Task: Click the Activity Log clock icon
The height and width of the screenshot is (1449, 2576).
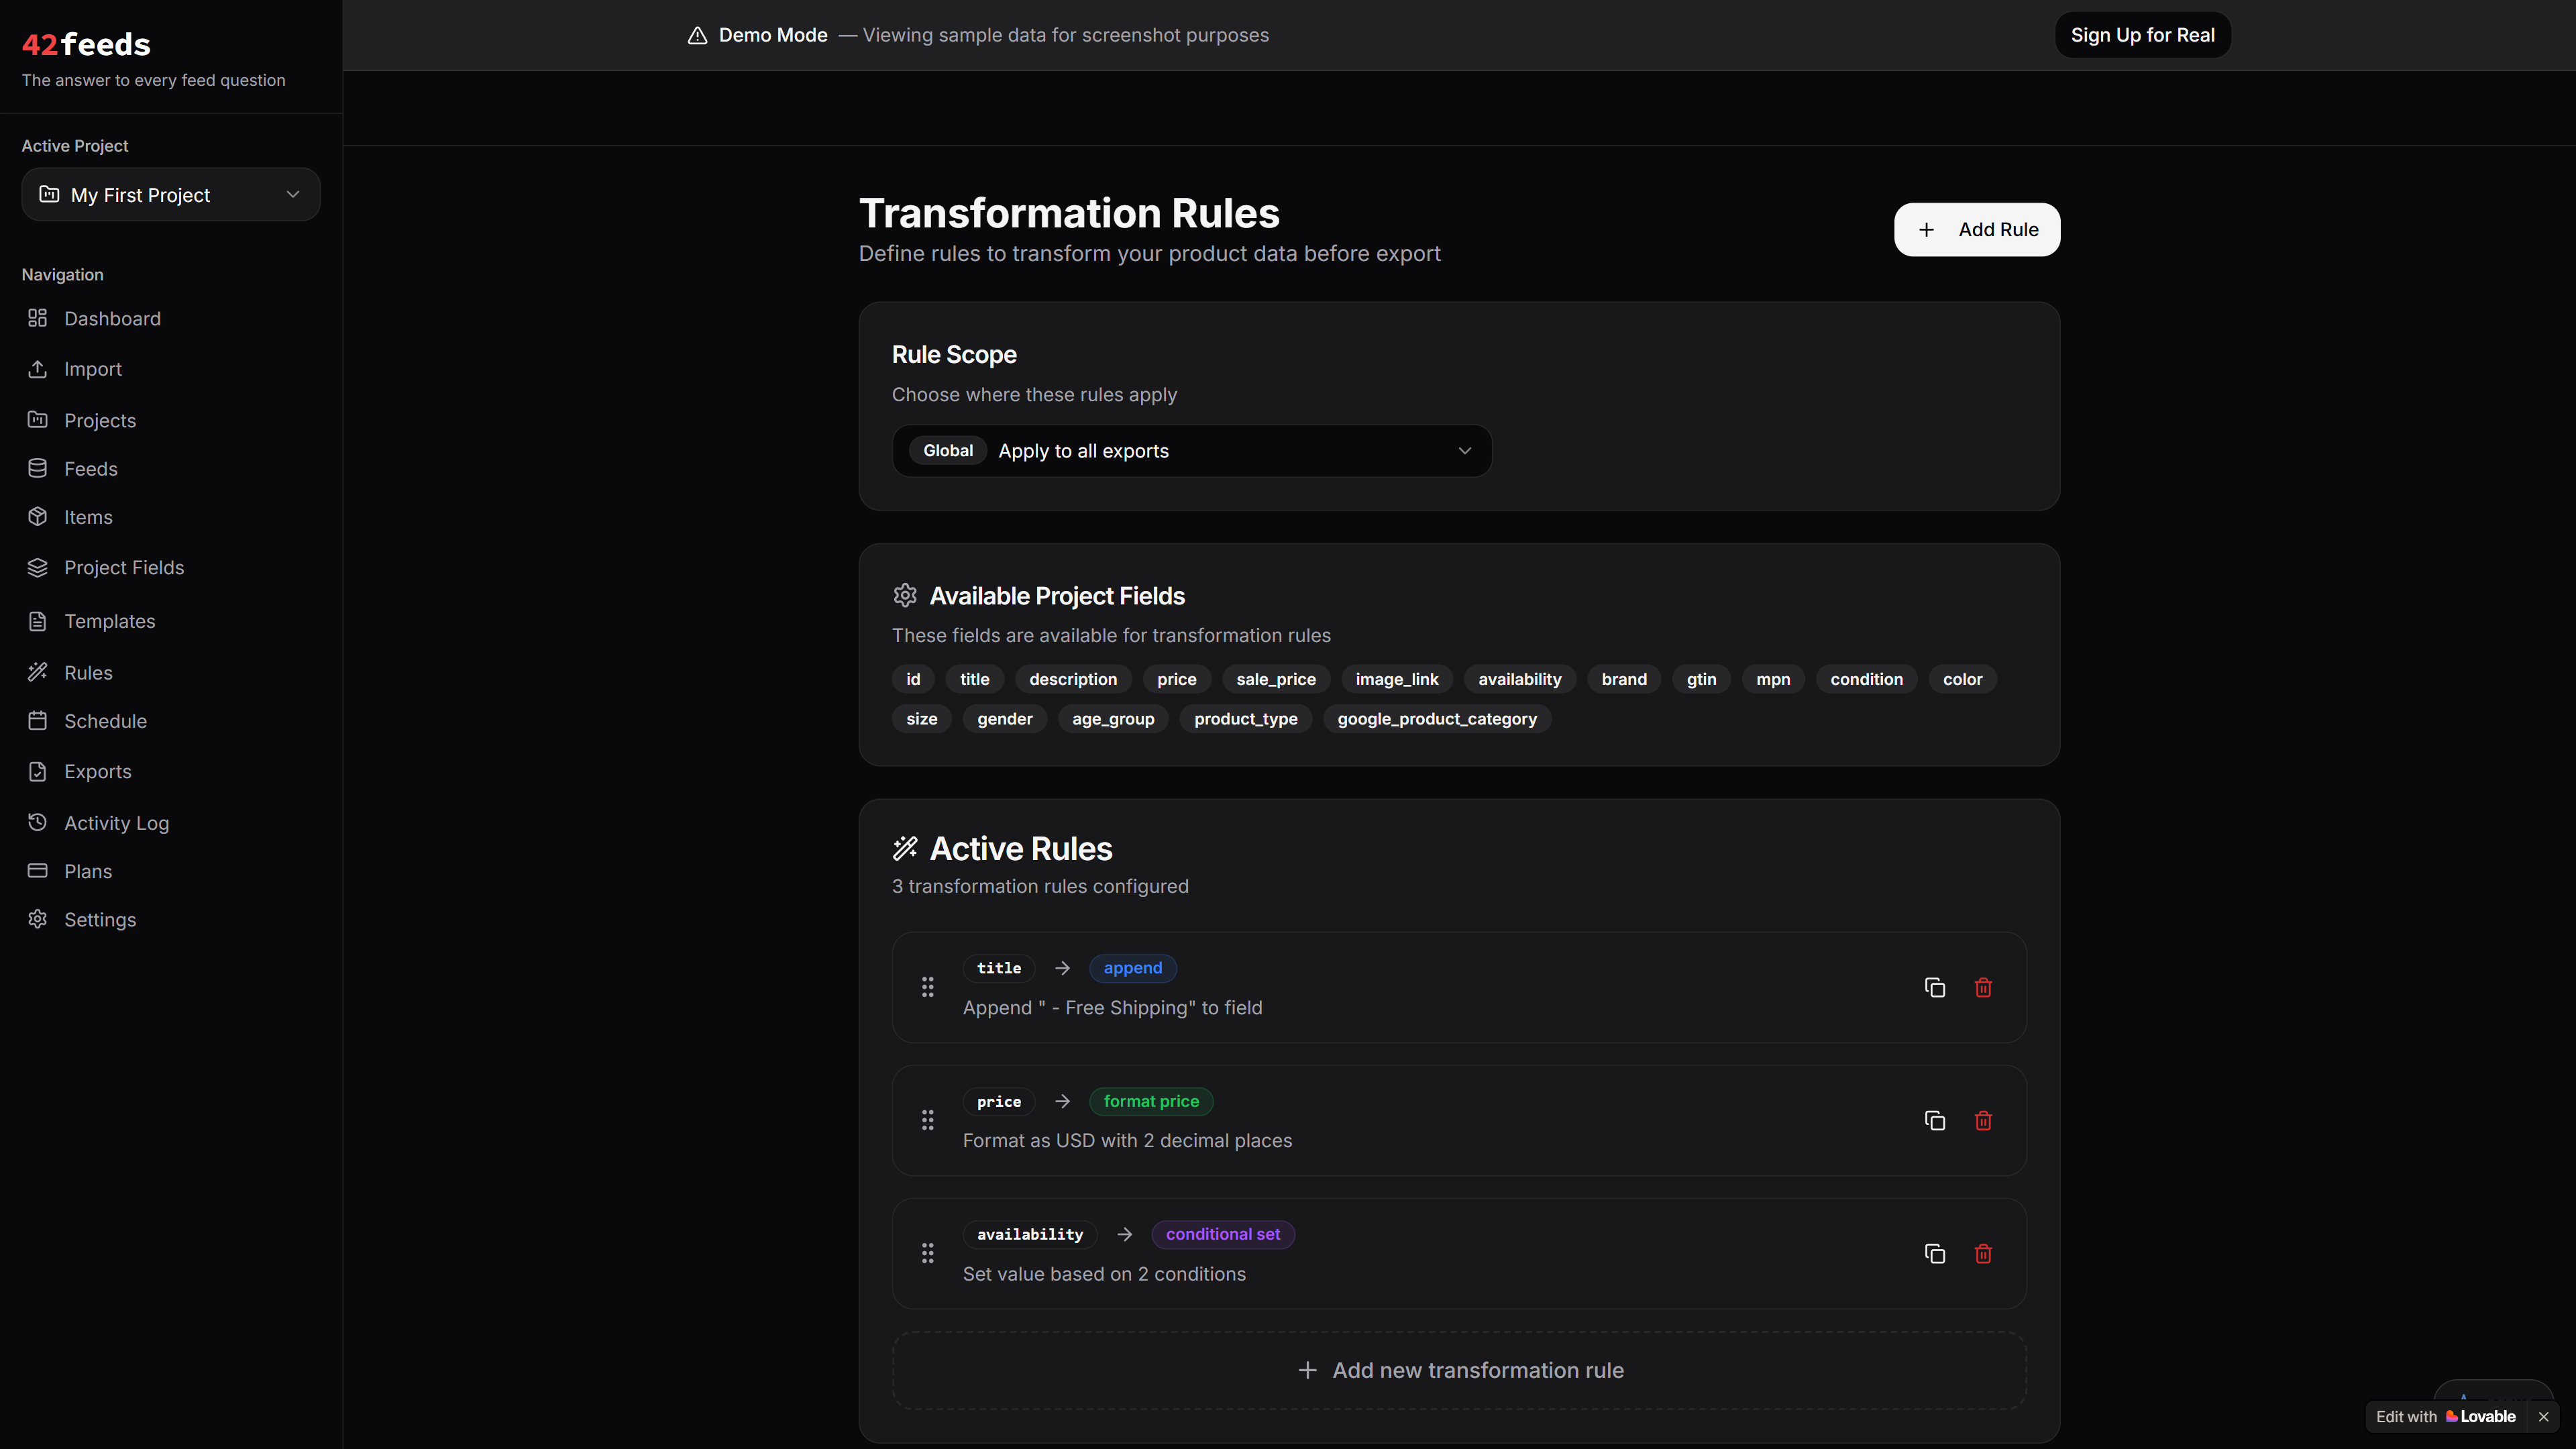Action: (x=38, y=822)
